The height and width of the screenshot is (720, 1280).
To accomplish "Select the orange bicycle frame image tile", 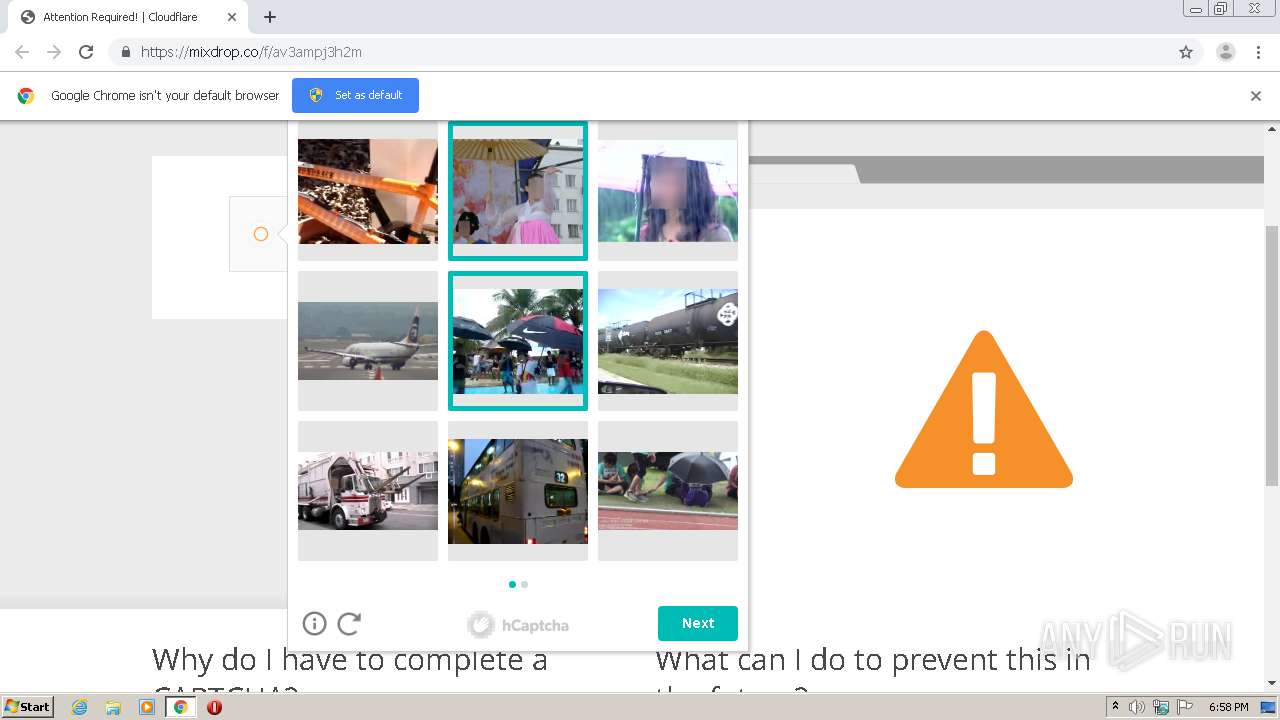I will [x=368, y=191].
